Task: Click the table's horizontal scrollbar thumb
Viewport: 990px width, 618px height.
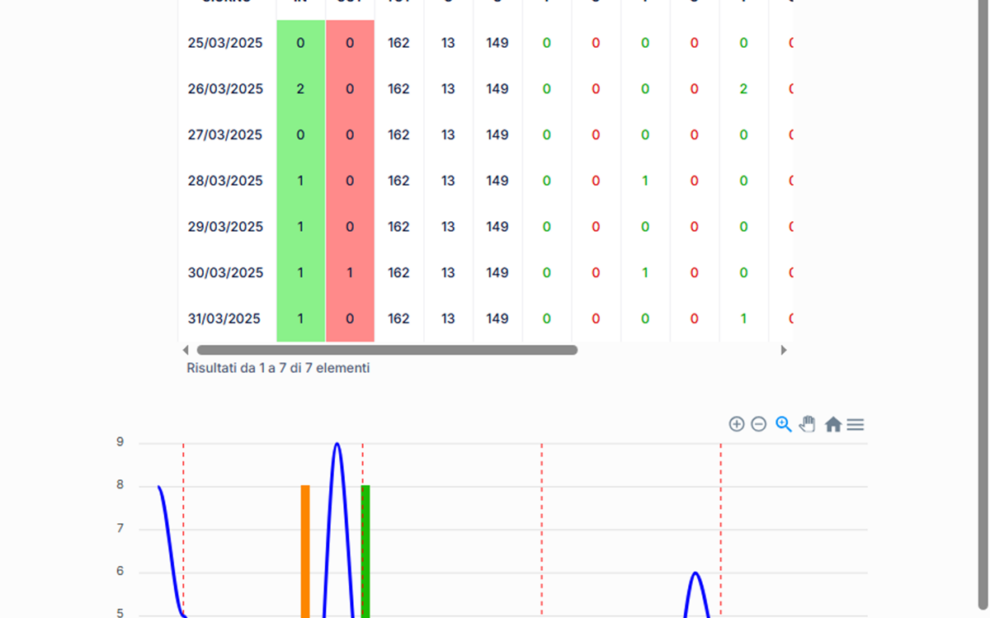Action: 387,350
